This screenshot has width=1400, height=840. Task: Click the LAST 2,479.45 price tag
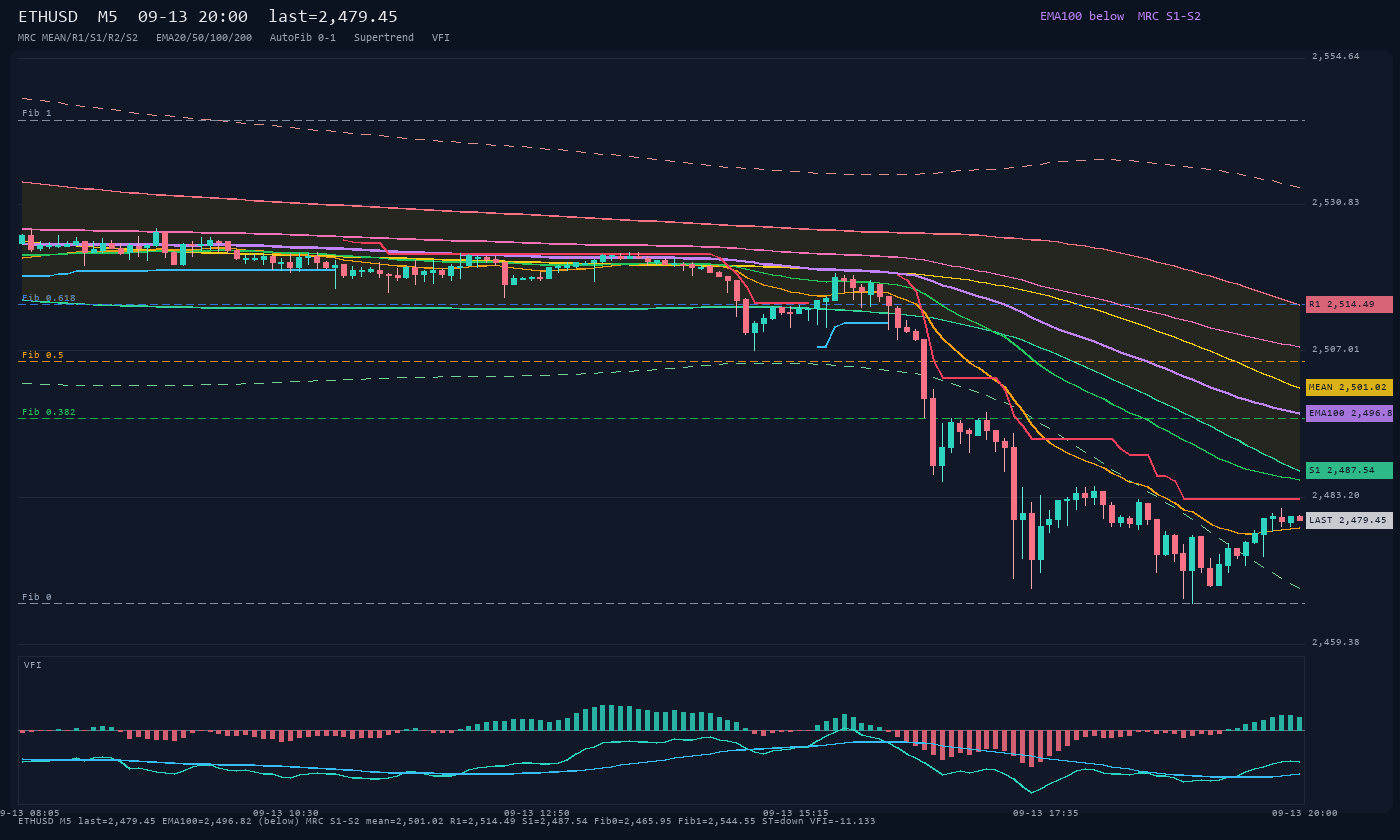(x=1349, y=520)
